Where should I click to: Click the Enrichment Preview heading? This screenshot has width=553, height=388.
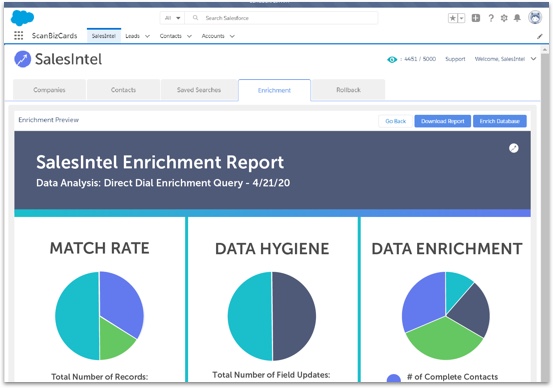point(49,120)
